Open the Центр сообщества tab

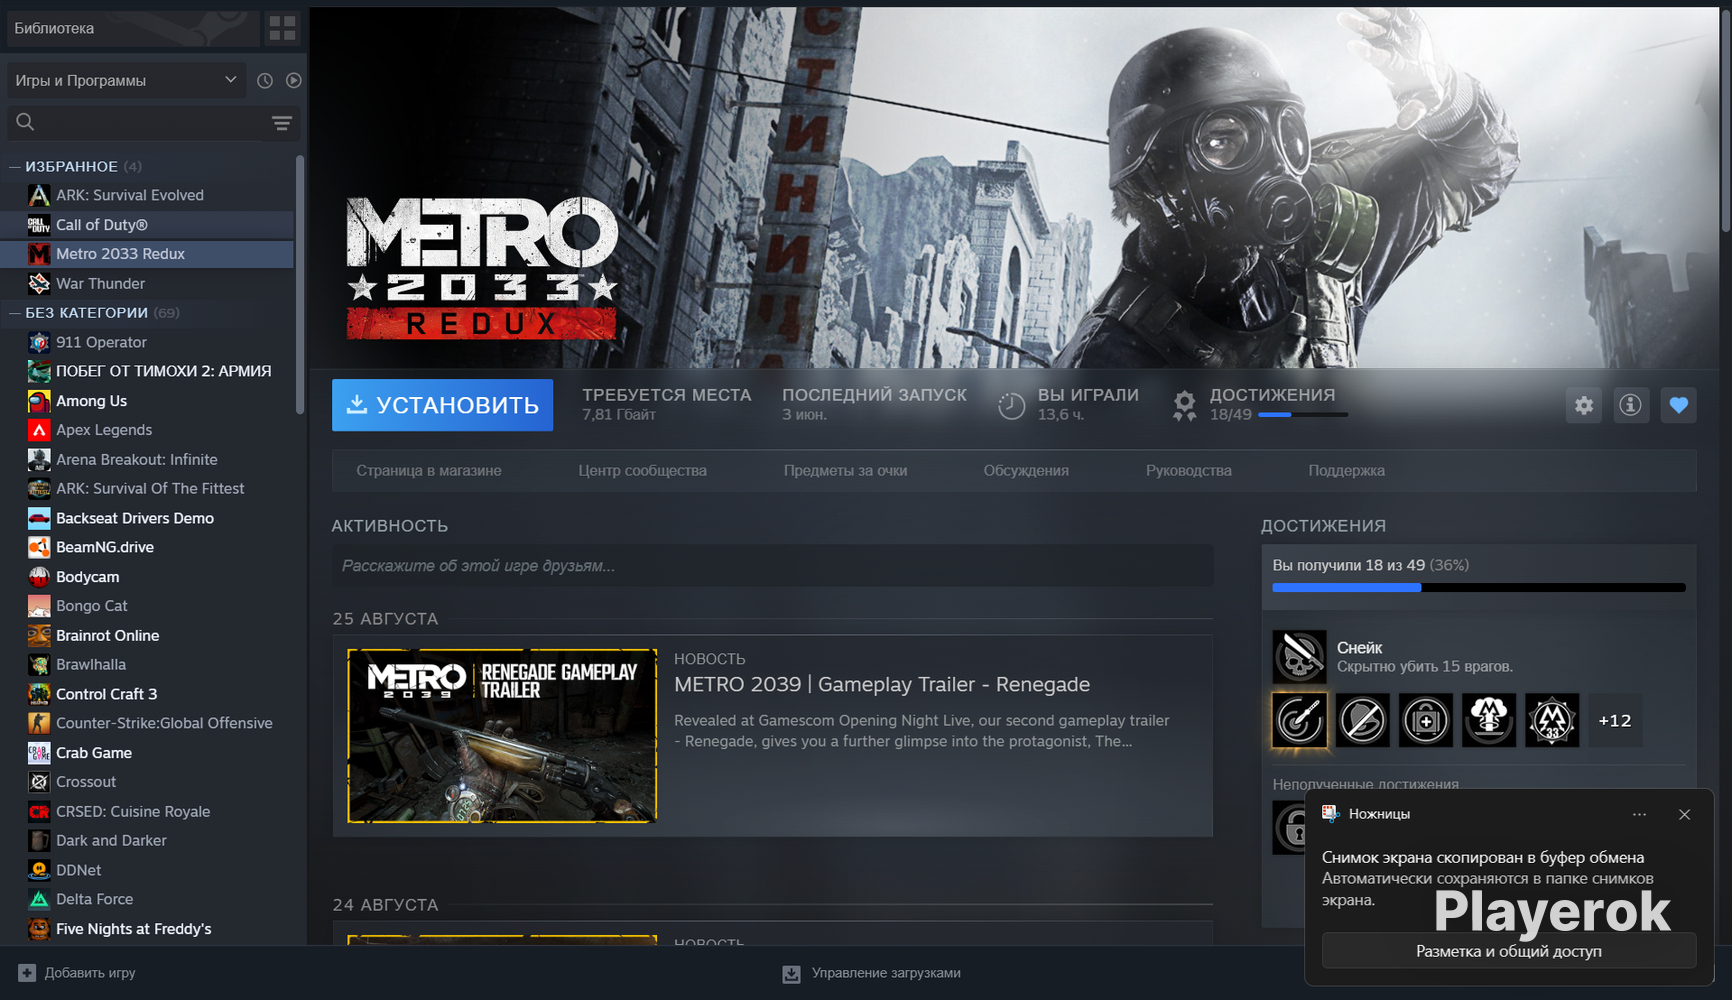(642, 471)
